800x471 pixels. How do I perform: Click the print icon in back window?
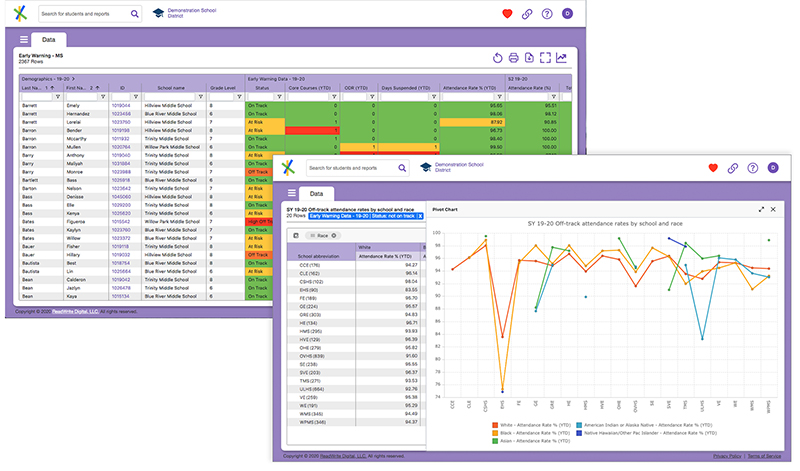513,58
